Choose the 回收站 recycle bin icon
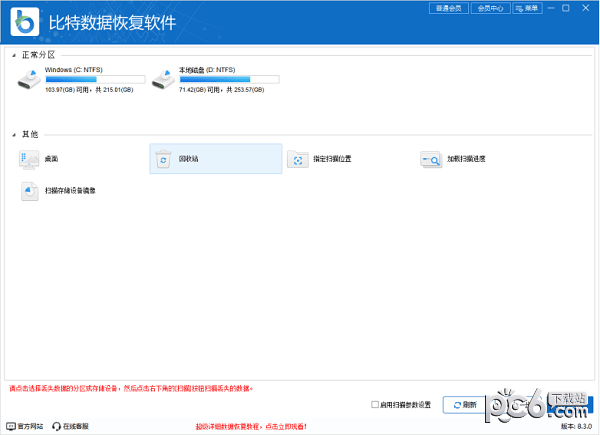Screen dimensions: 600x435 163,159
